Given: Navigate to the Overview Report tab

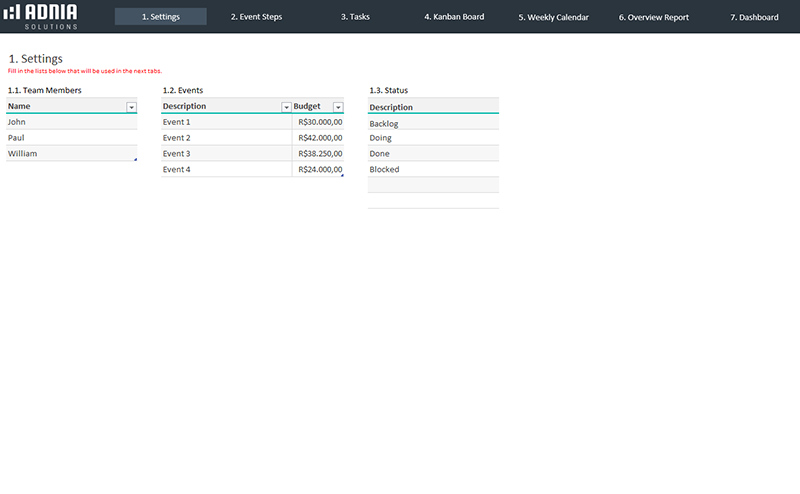Looking at the screenshot, I should pos(653,17).
